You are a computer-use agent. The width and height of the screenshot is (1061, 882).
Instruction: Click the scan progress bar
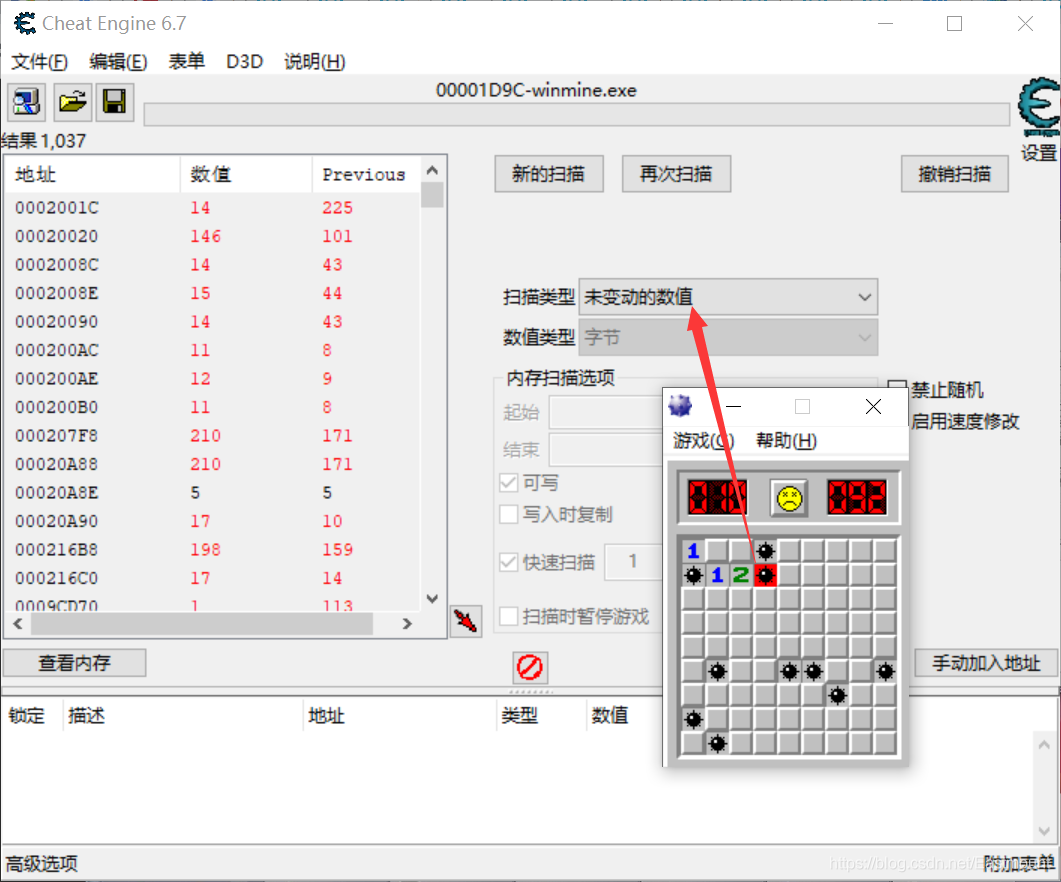tap(577, 114)
